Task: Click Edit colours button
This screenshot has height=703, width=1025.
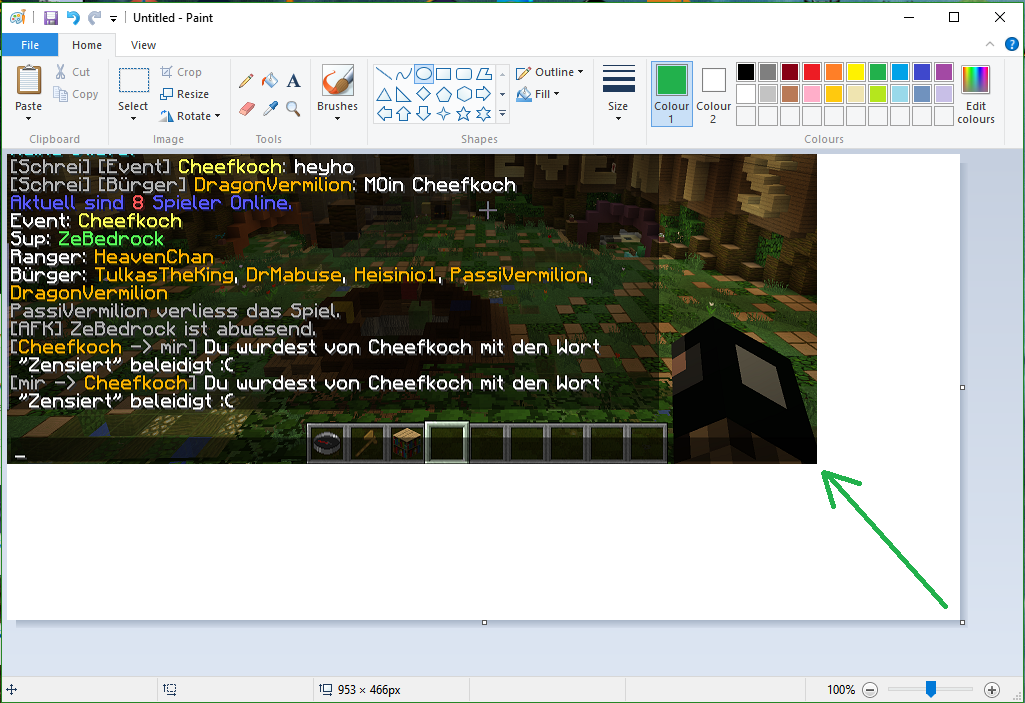Action: tap(975, 93)
